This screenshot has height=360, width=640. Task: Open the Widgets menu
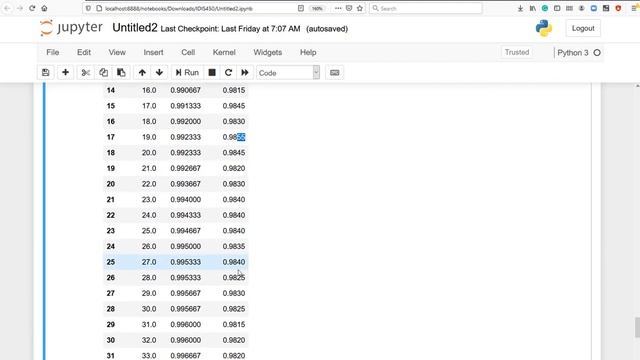(267, 52)
